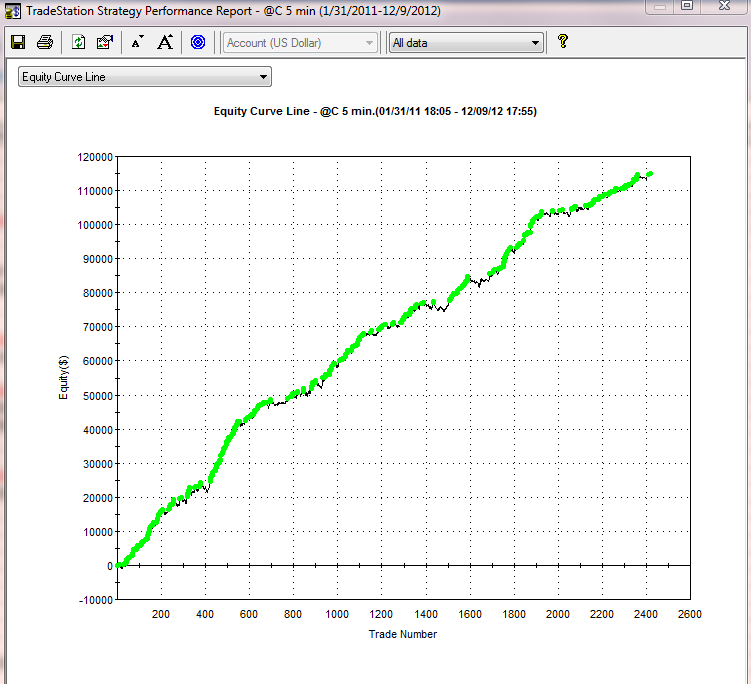Open help with the question mark icon

pos(563,42)
